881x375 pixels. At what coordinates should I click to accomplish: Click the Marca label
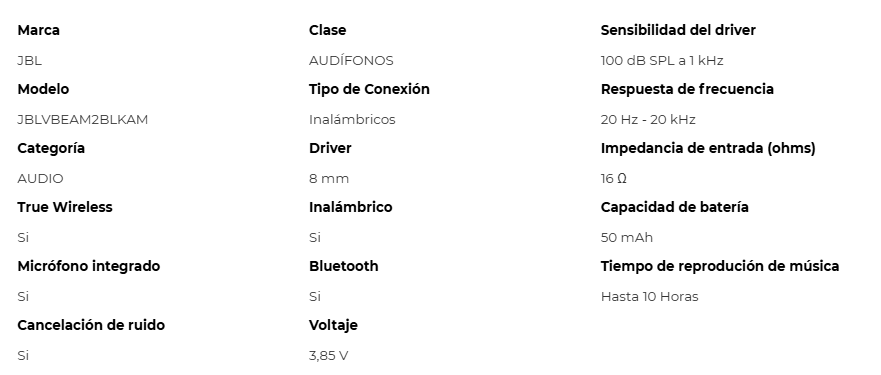(38, 30)
